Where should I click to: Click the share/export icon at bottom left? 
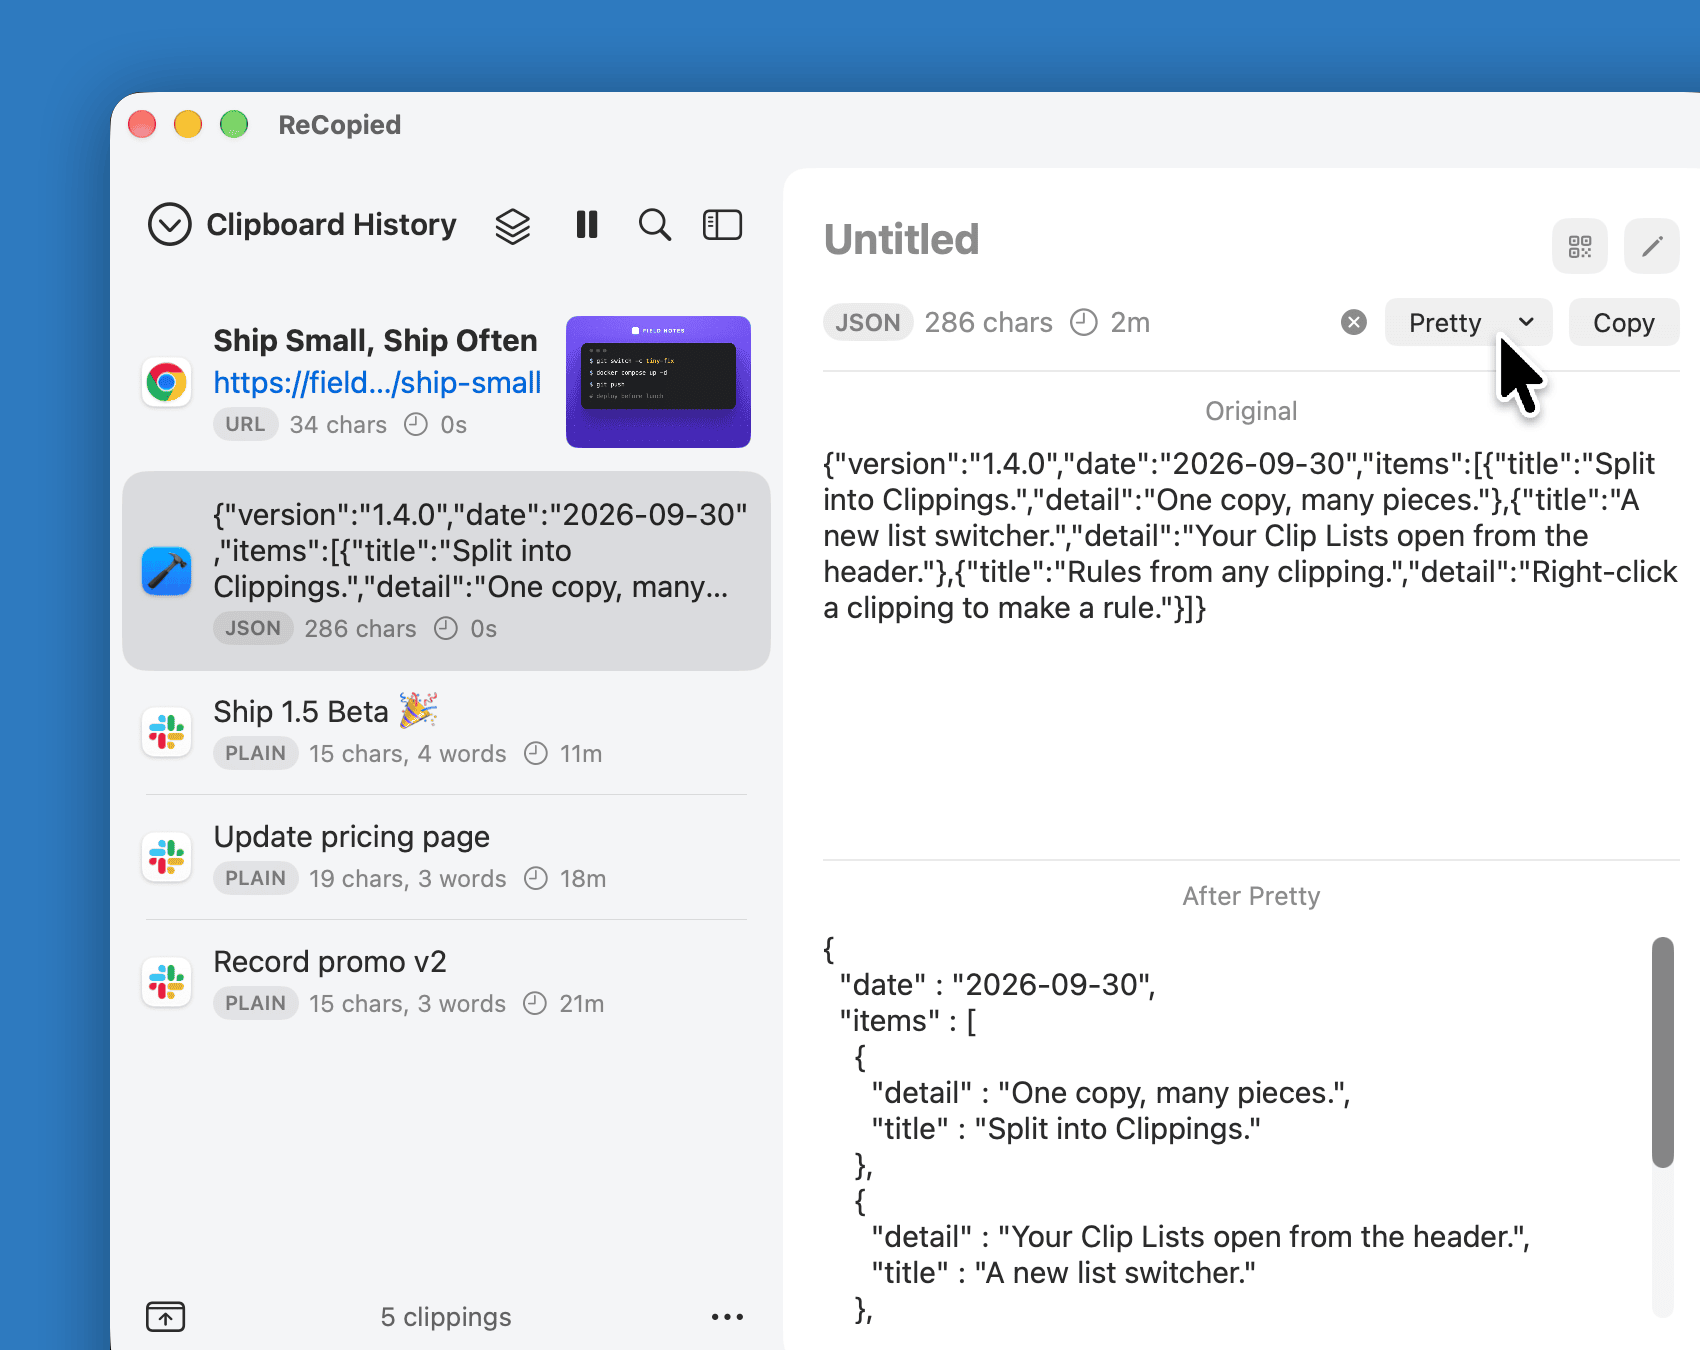166,1316
